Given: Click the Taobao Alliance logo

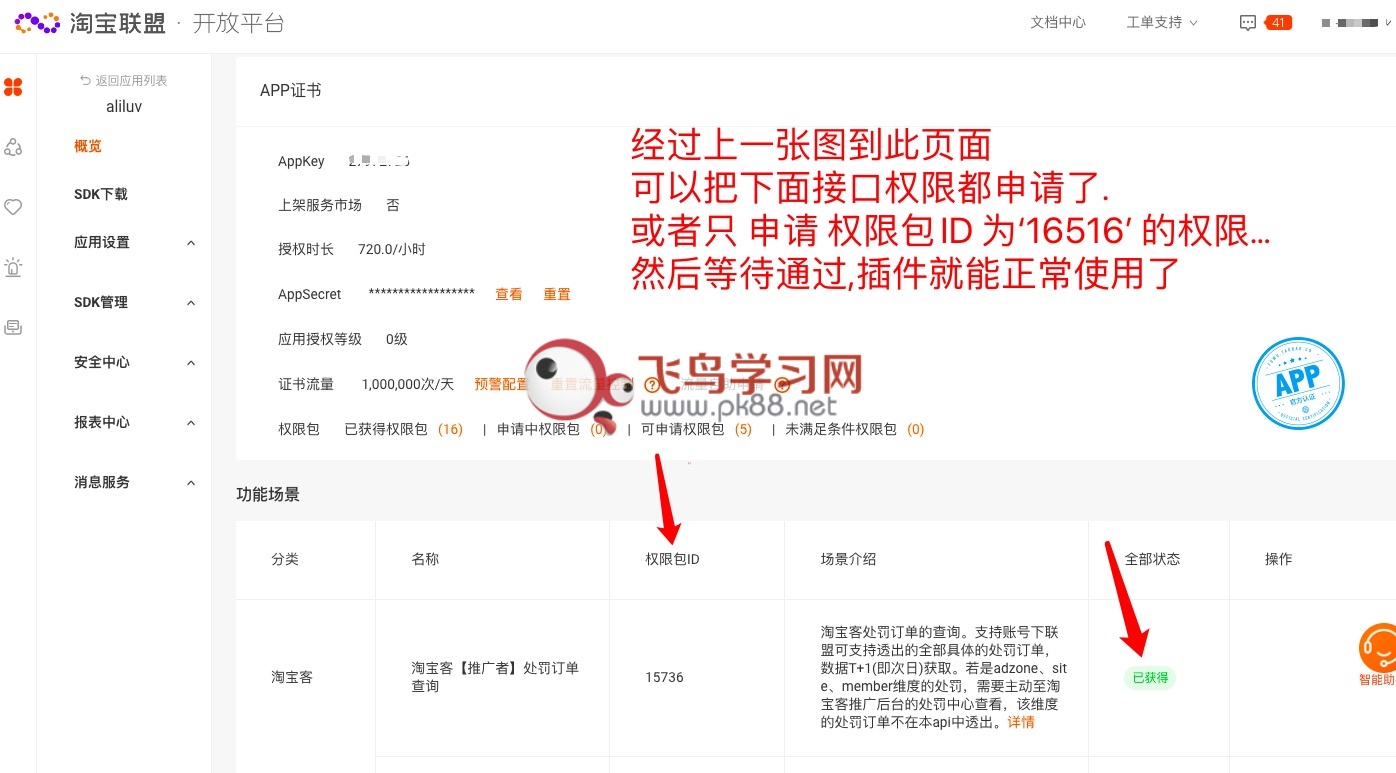Looking at the screenshot, I should pos(90,23).
